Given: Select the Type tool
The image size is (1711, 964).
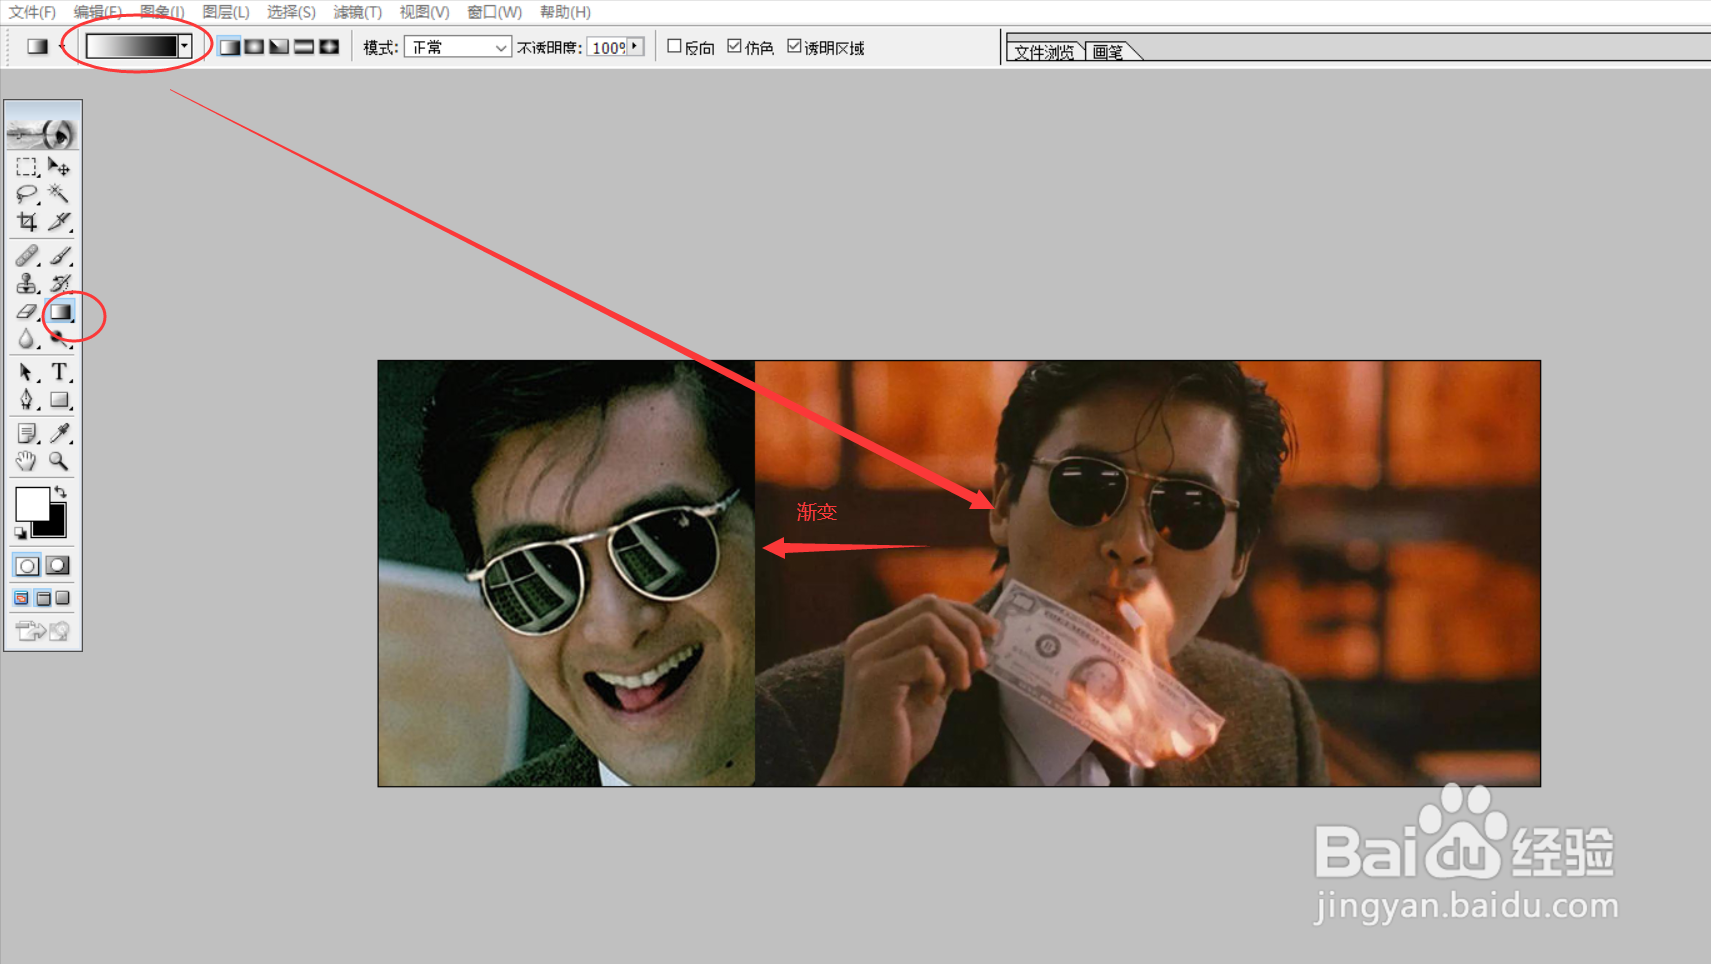Looking at the screenshot, I should click(59, 372).
